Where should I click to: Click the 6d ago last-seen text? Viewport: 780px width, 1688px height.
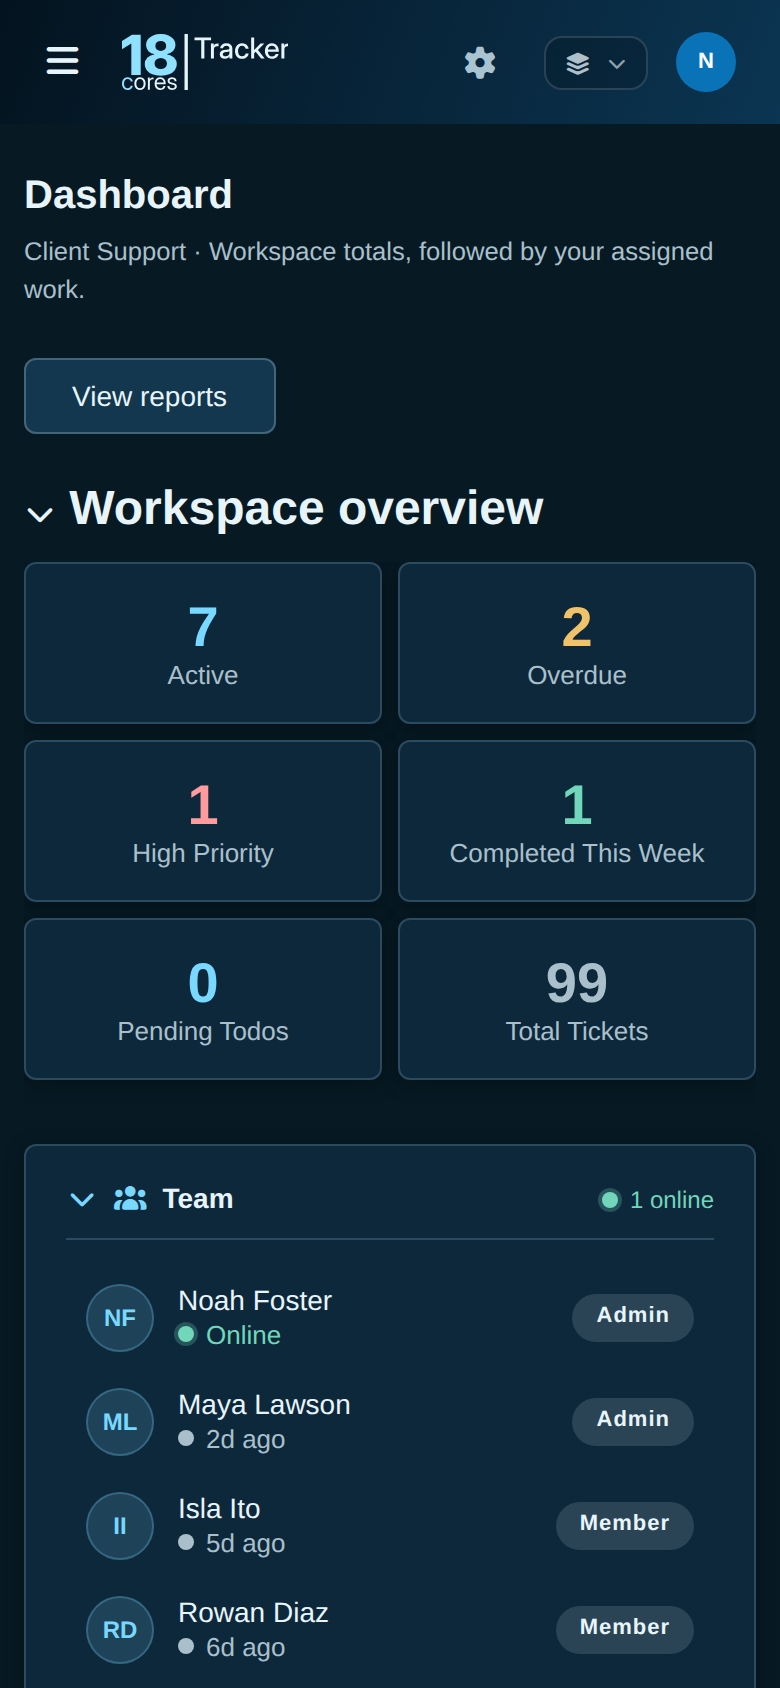pyautogui.click(x=245, y=1647)
